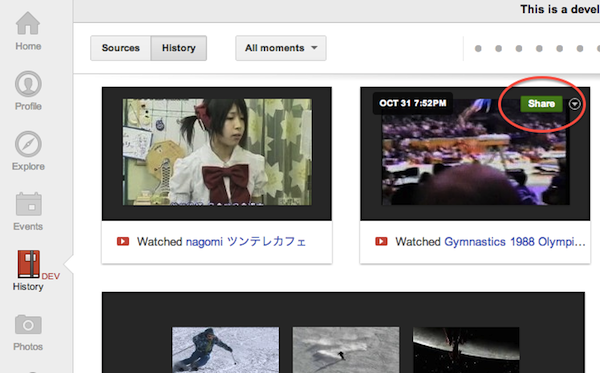Screen dimensions: 600x373
Task: Click YouTube icon beside Watched Gymnastics
Action: click(x=381, y=241)
